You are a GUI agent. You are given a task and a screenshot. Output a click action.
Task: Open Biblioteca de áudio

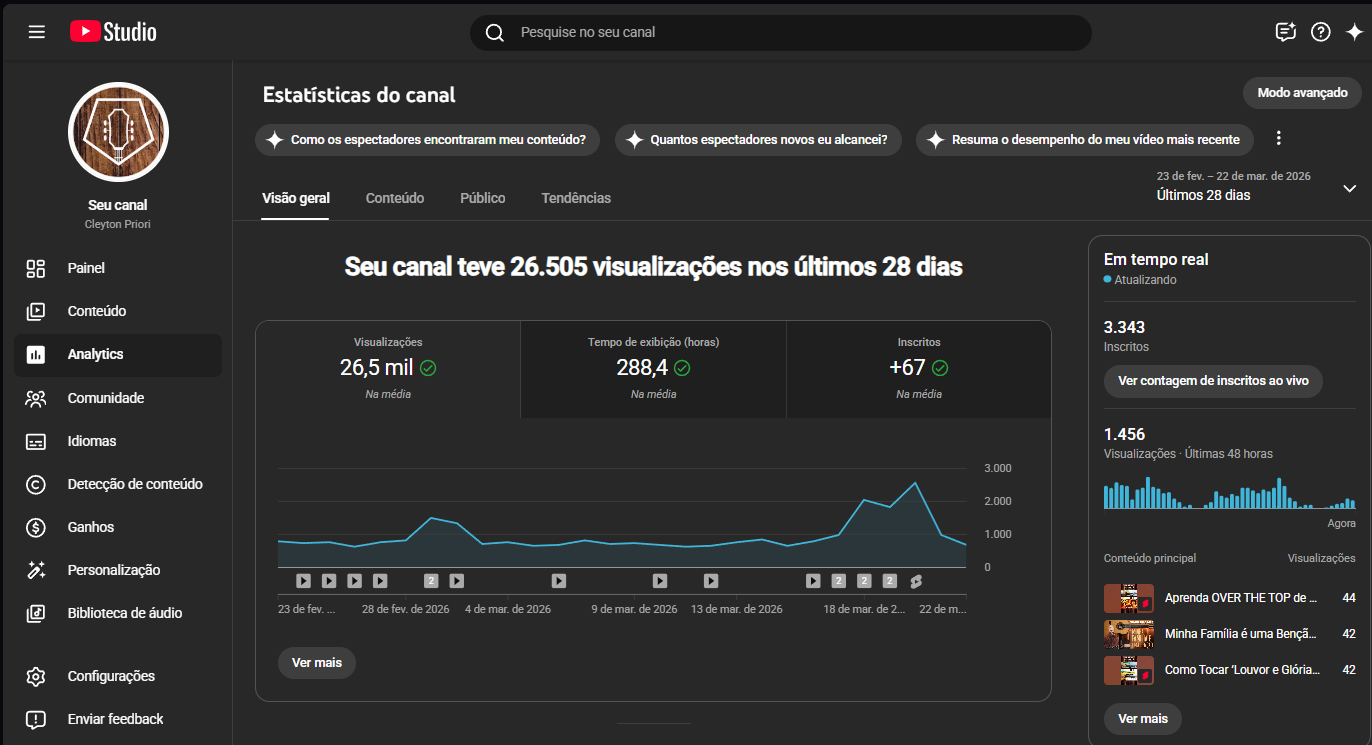coord(124,613)
